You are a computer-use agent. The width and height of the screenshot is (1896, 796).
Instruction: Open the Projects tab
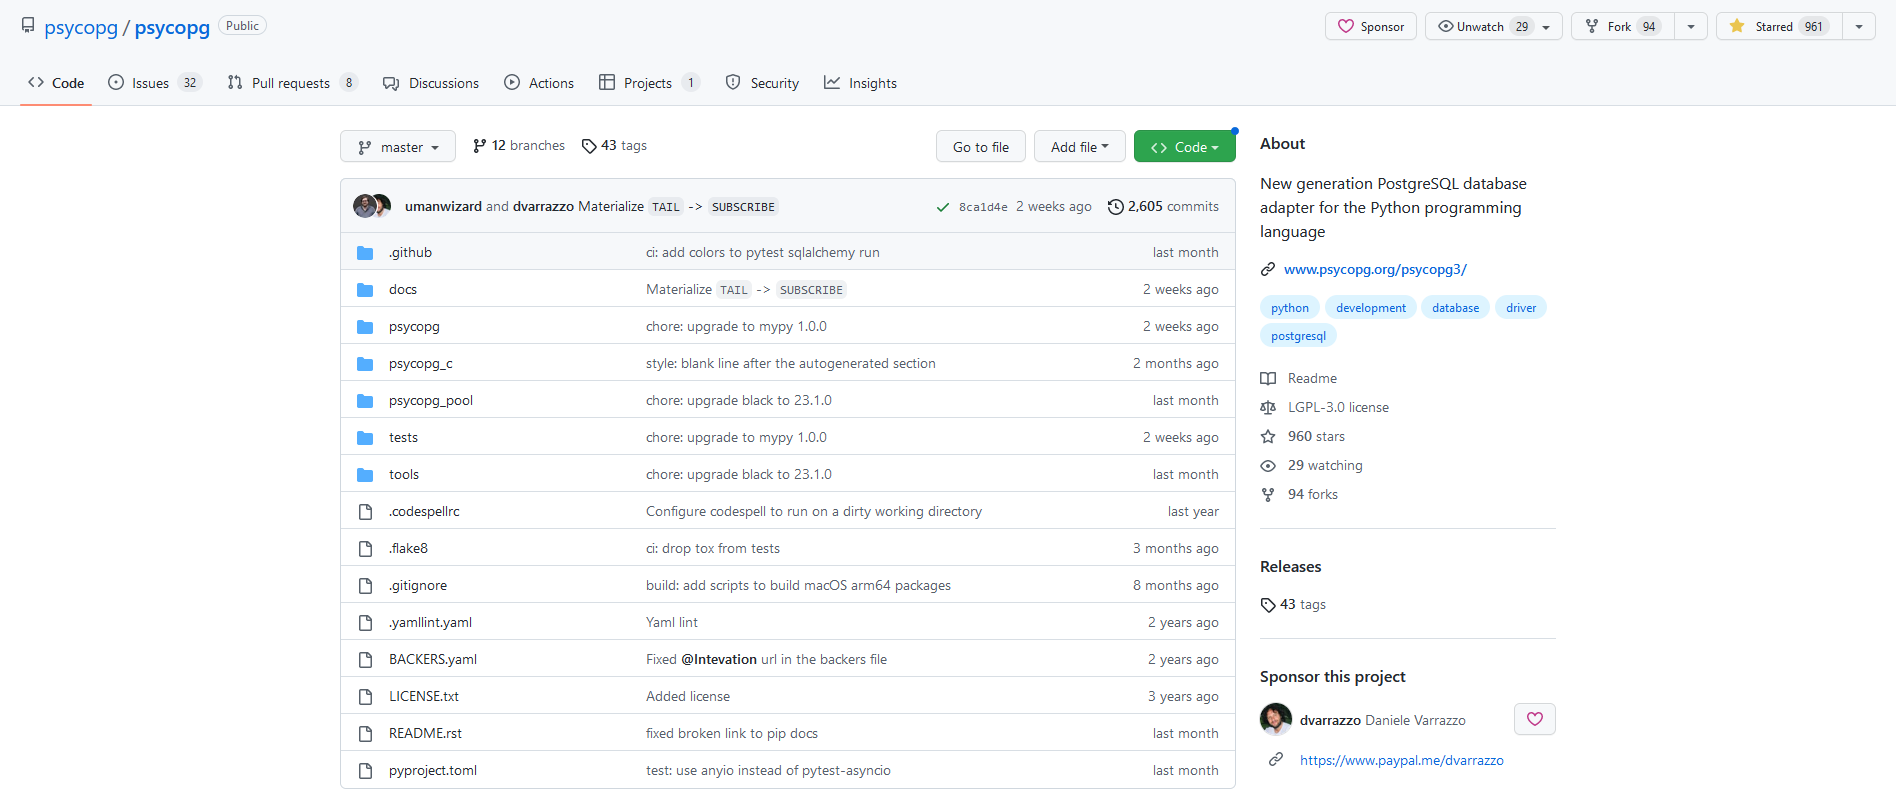pyautogui.click(x=649, y=83)
